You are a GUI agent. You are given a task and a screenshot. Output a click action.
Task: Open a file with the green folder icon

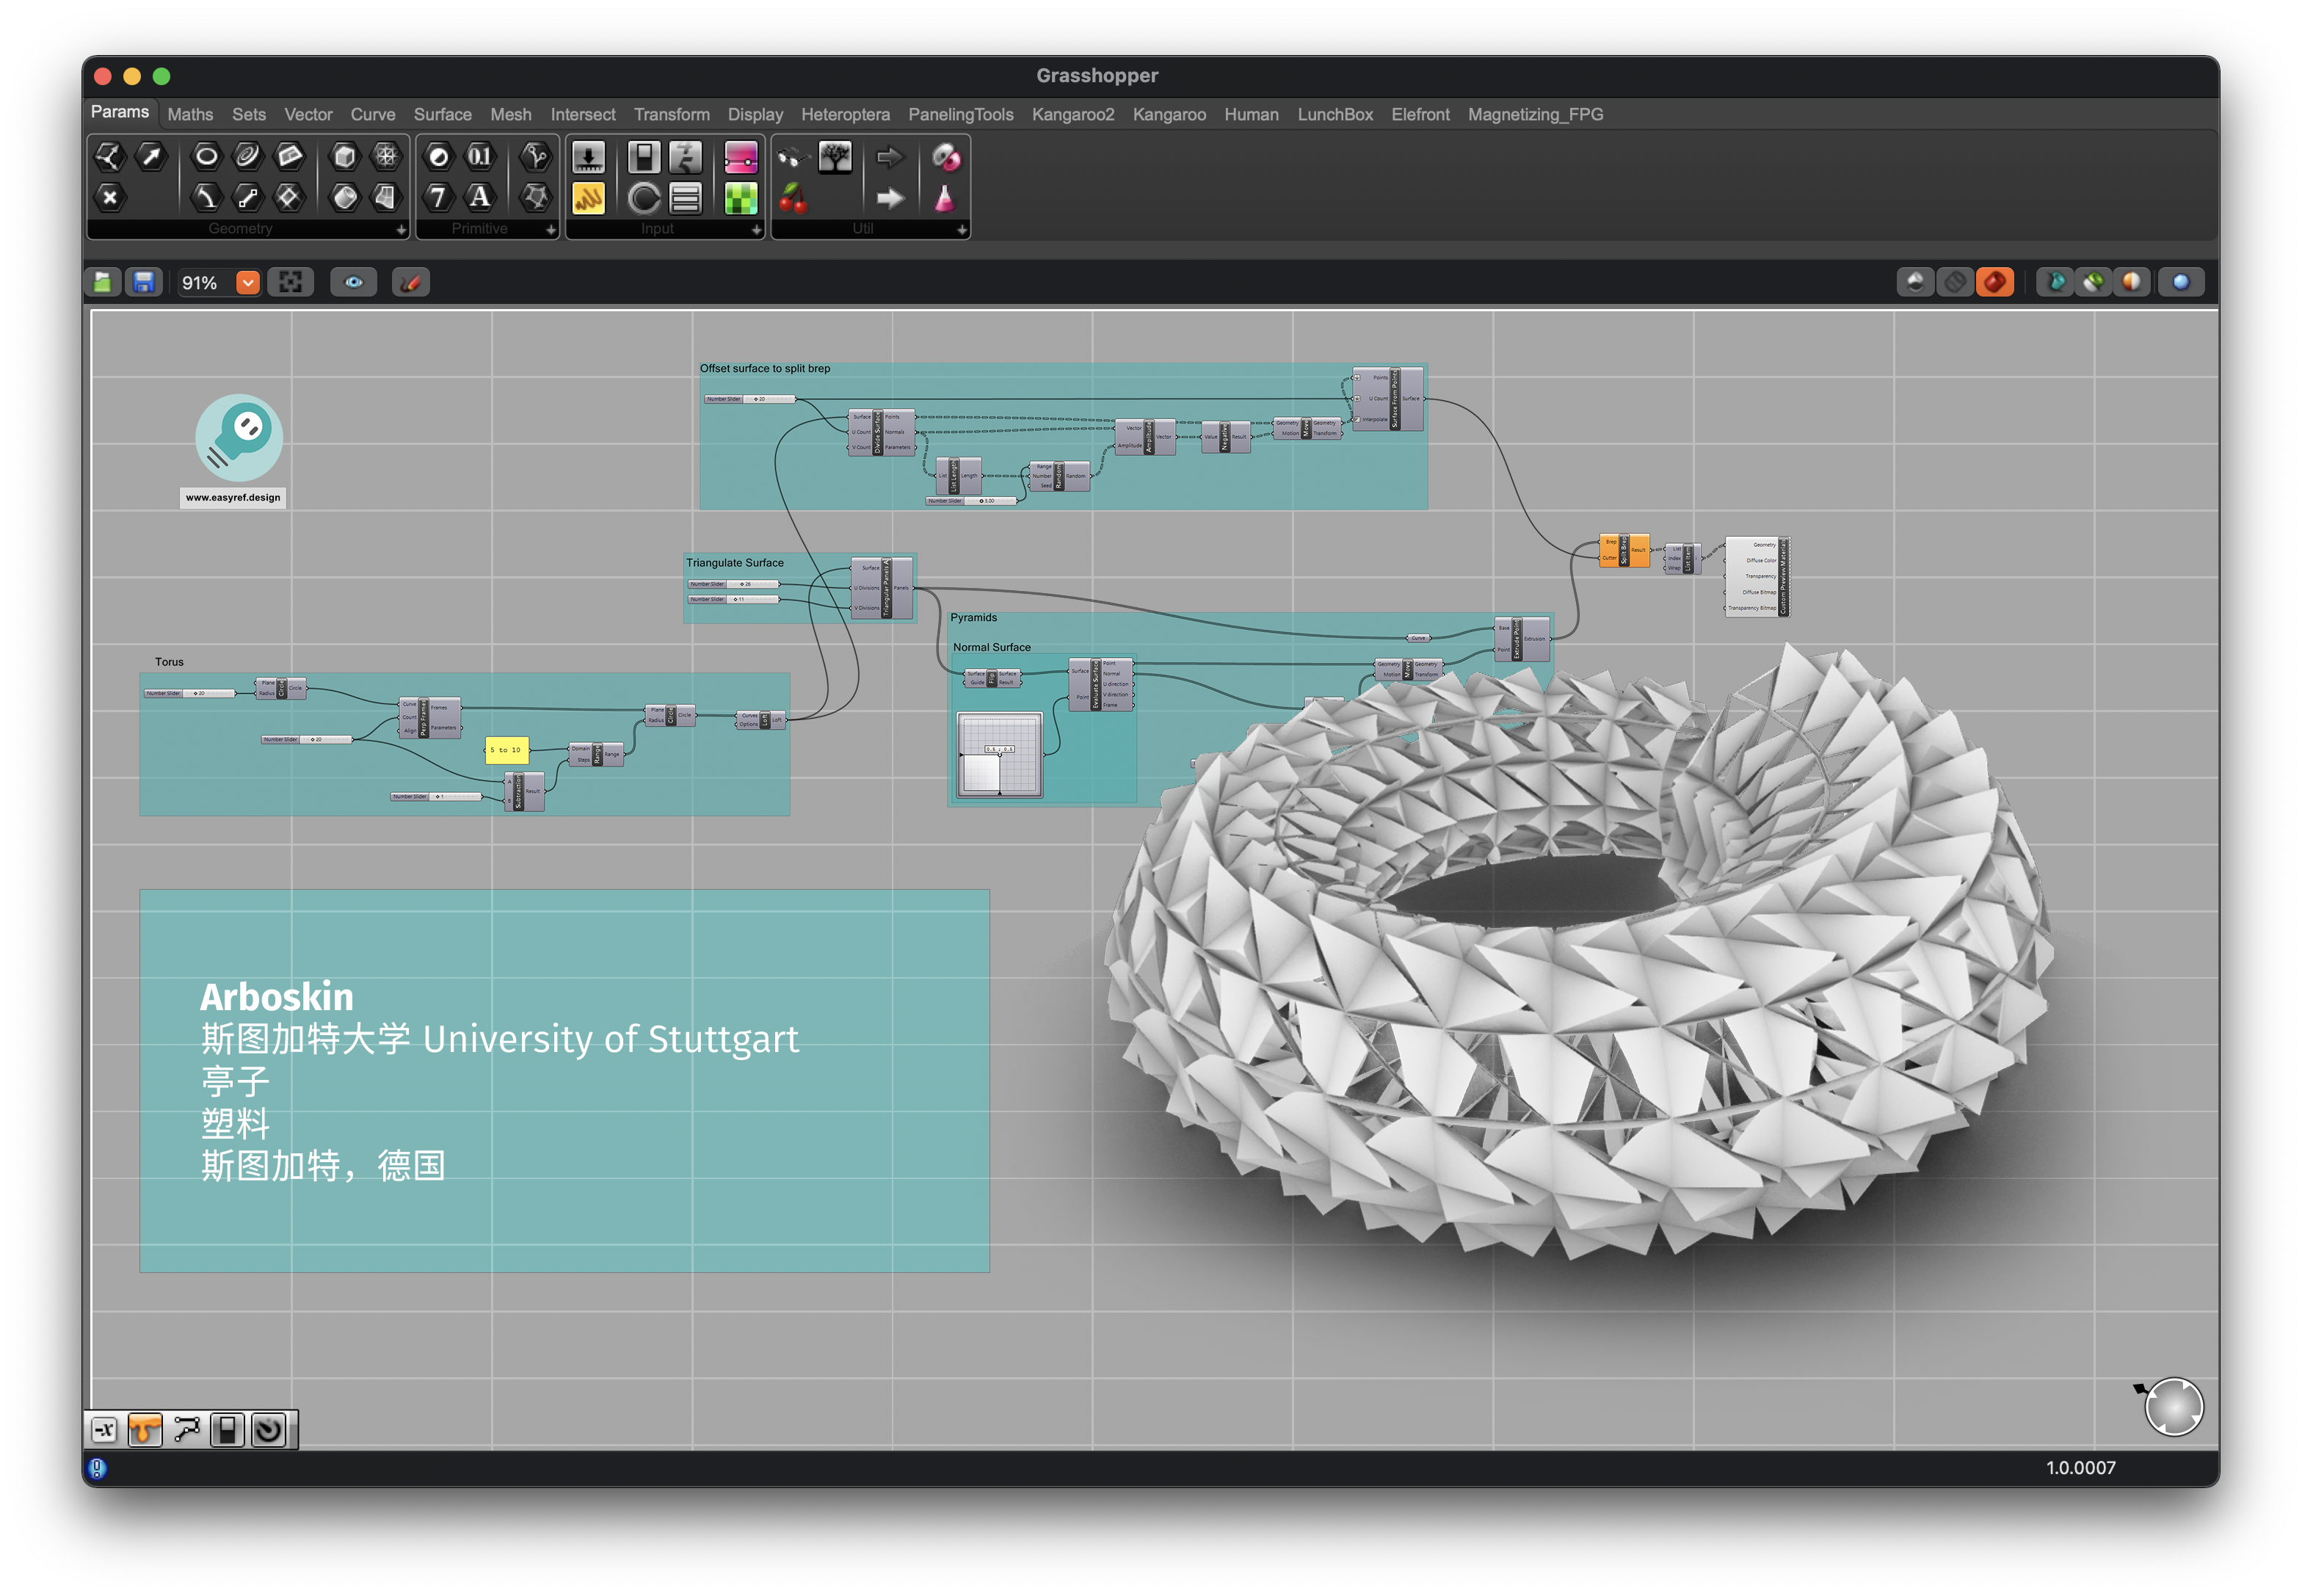click(x=103, y=283)
